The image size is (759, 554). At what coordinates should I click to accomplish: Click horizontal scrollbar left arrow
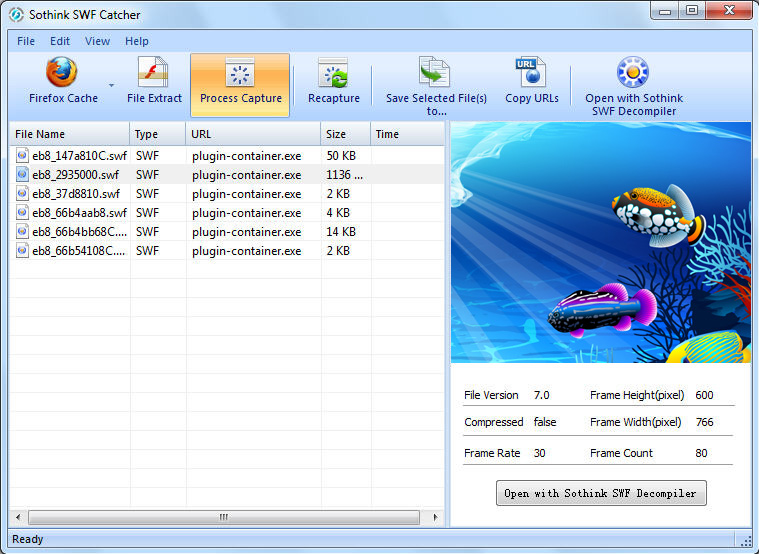pos(18,517)
